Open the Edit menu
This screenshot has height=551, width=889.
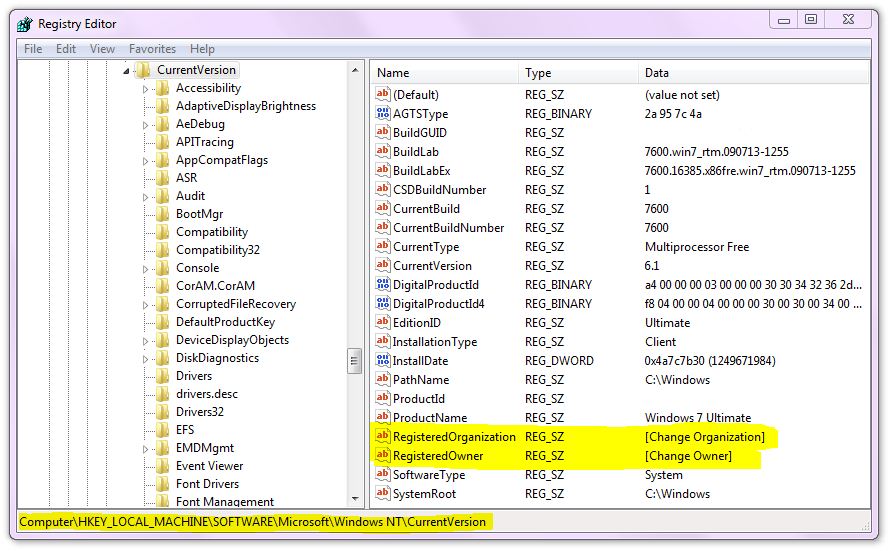click(x=66, y=49)
